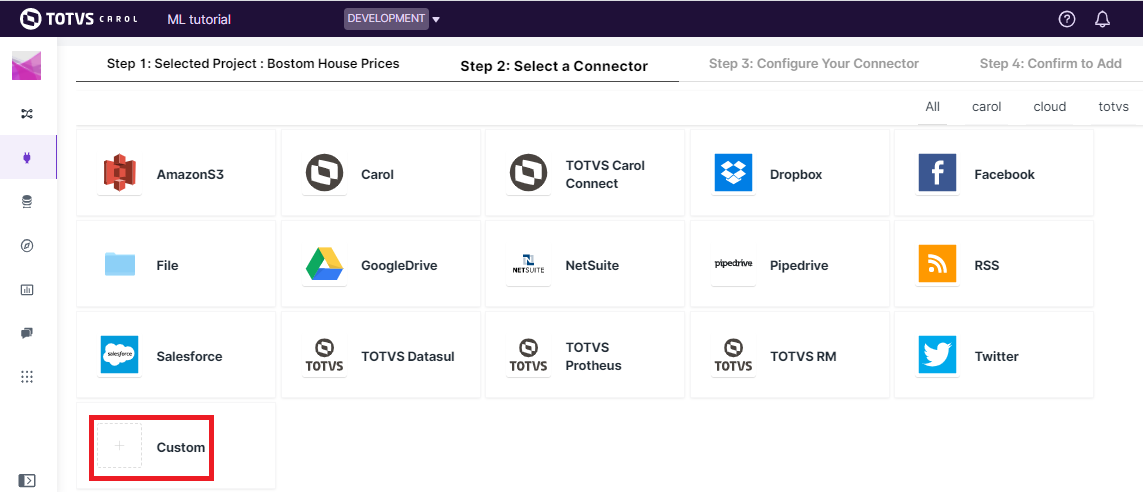Choose the Twitter connector label
Screen dimensions: 1143x492
(996, 356)
